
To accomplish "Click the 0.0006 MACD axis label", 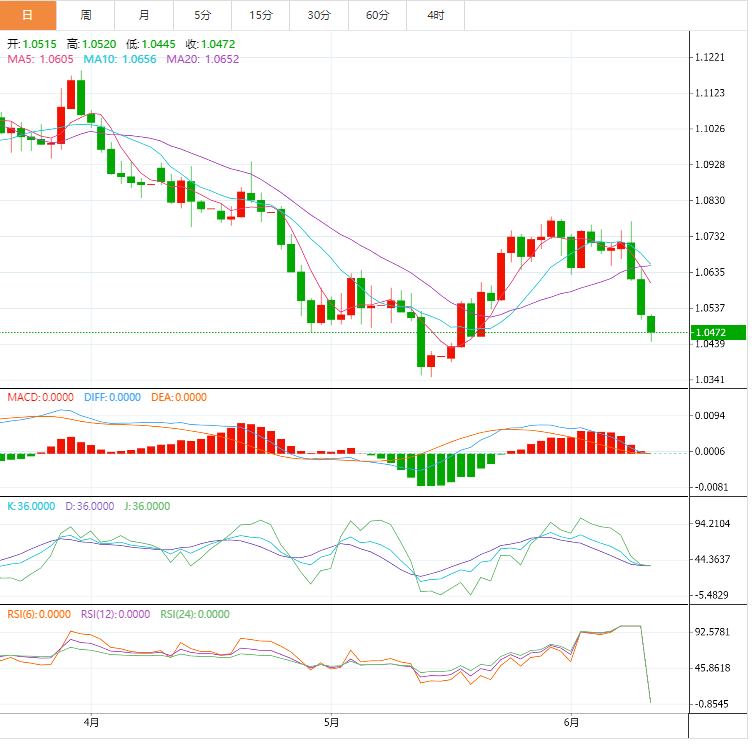I will (x=710, y=452).
